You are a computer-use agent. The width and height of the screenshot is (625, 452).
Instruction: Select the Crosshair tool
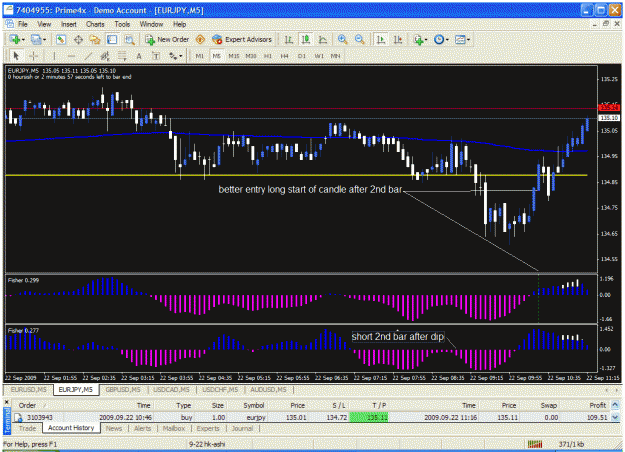33,56
